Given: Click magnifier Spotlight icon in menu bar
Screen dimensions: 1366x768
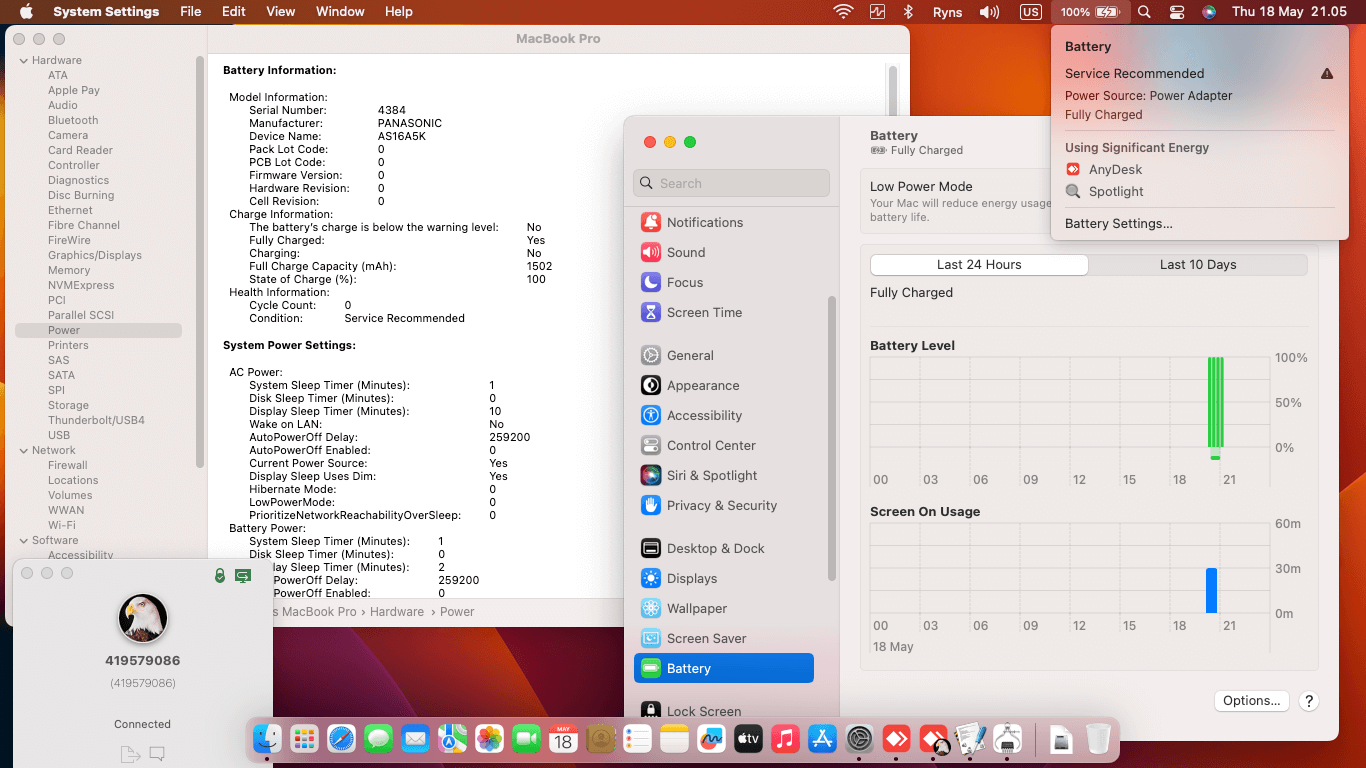Looking at the screenshot, I should coord(1144,12).
